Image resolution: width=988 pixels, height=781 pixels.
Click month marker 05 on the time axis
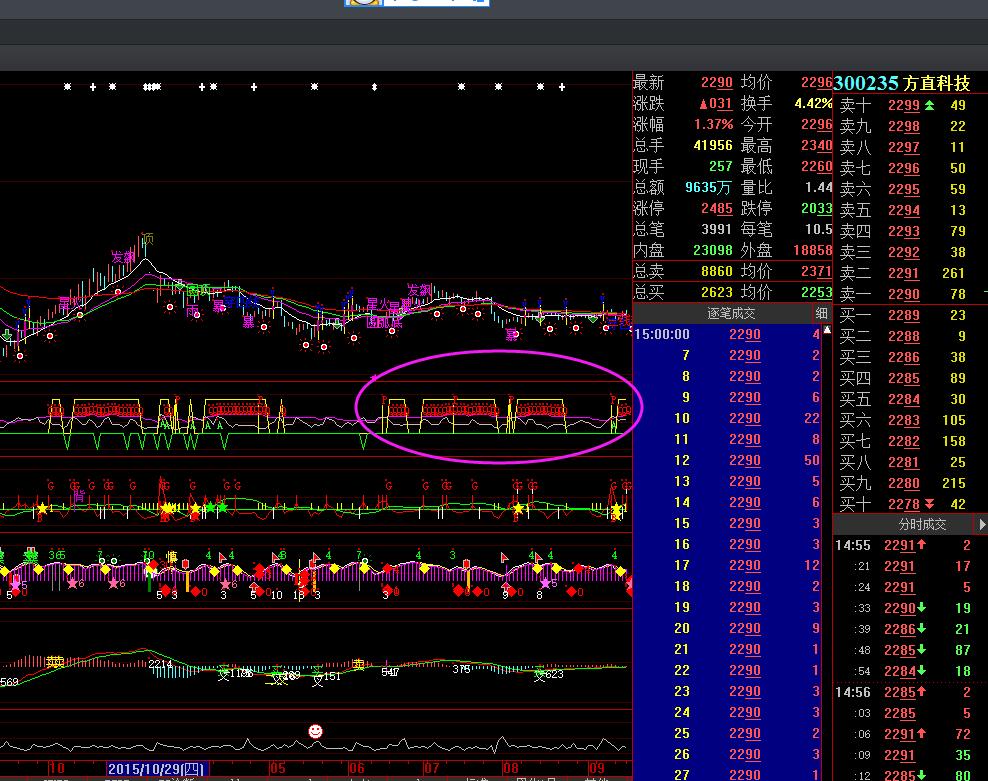277,768
